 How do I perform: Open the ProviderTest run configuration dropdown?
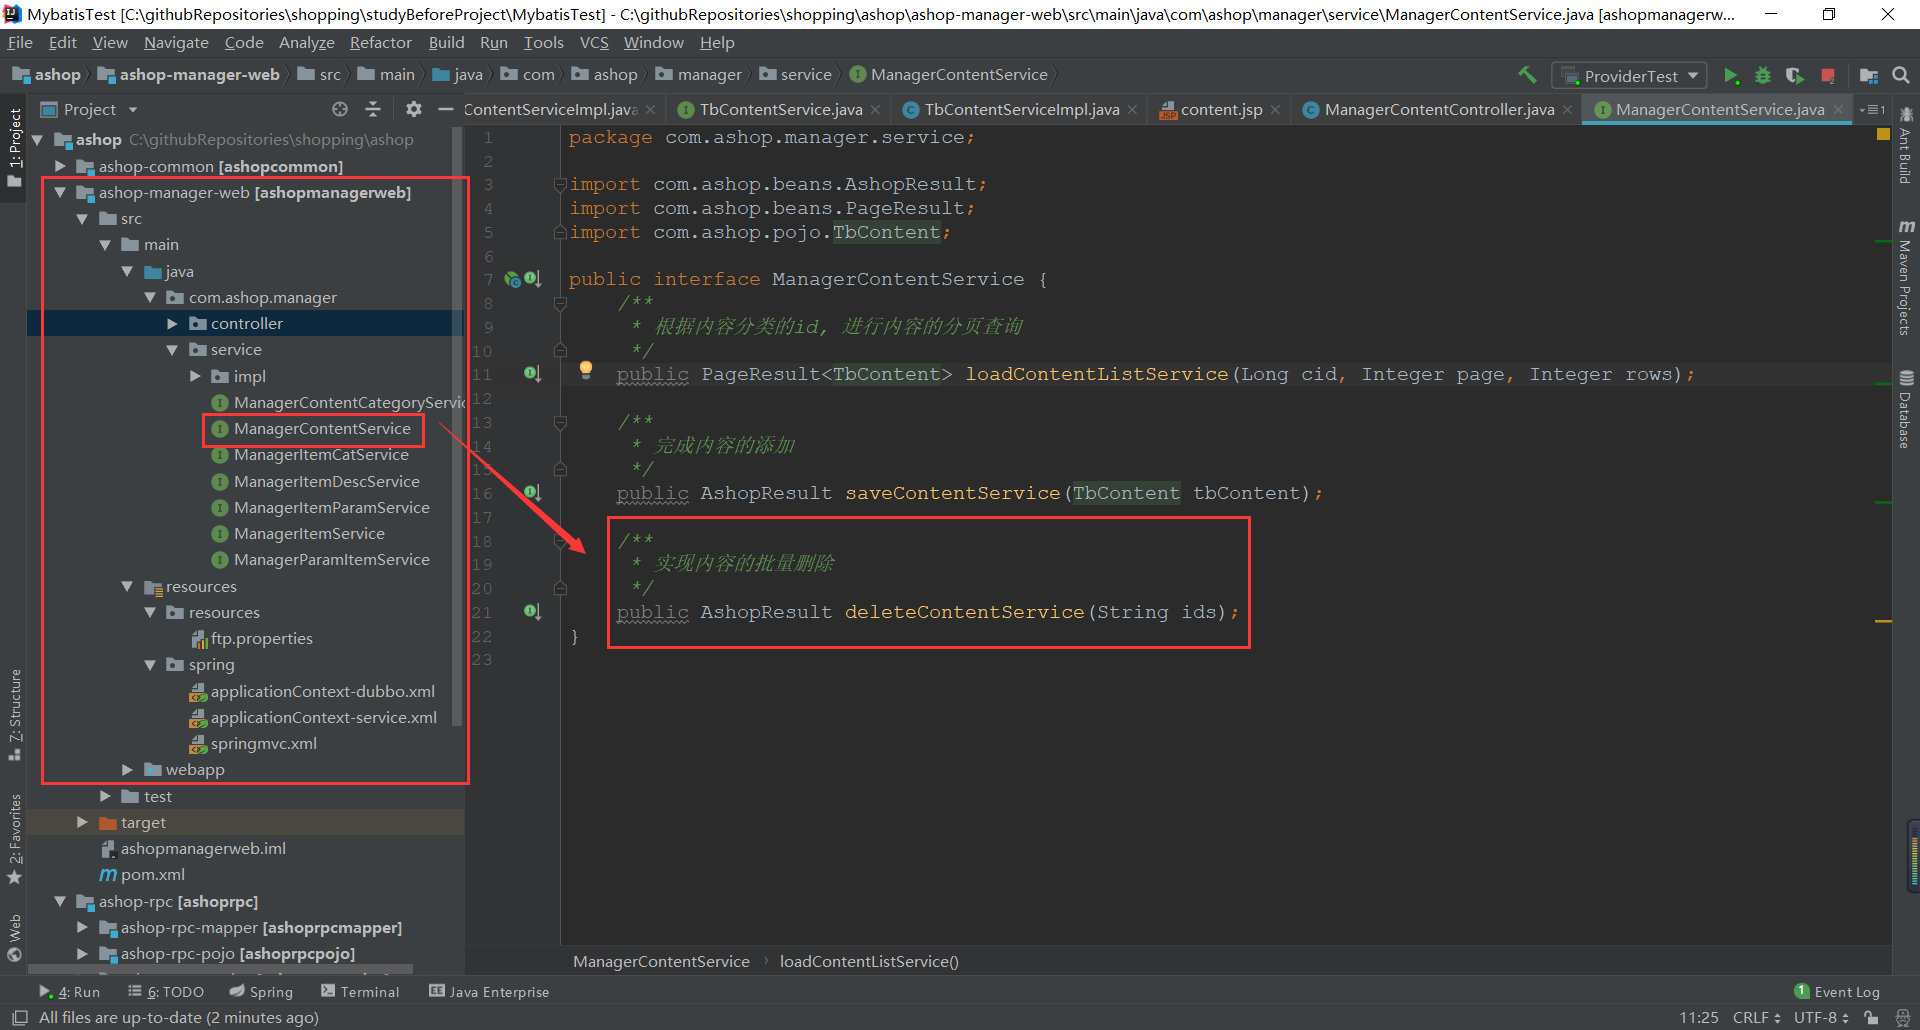click(1629, 76)
